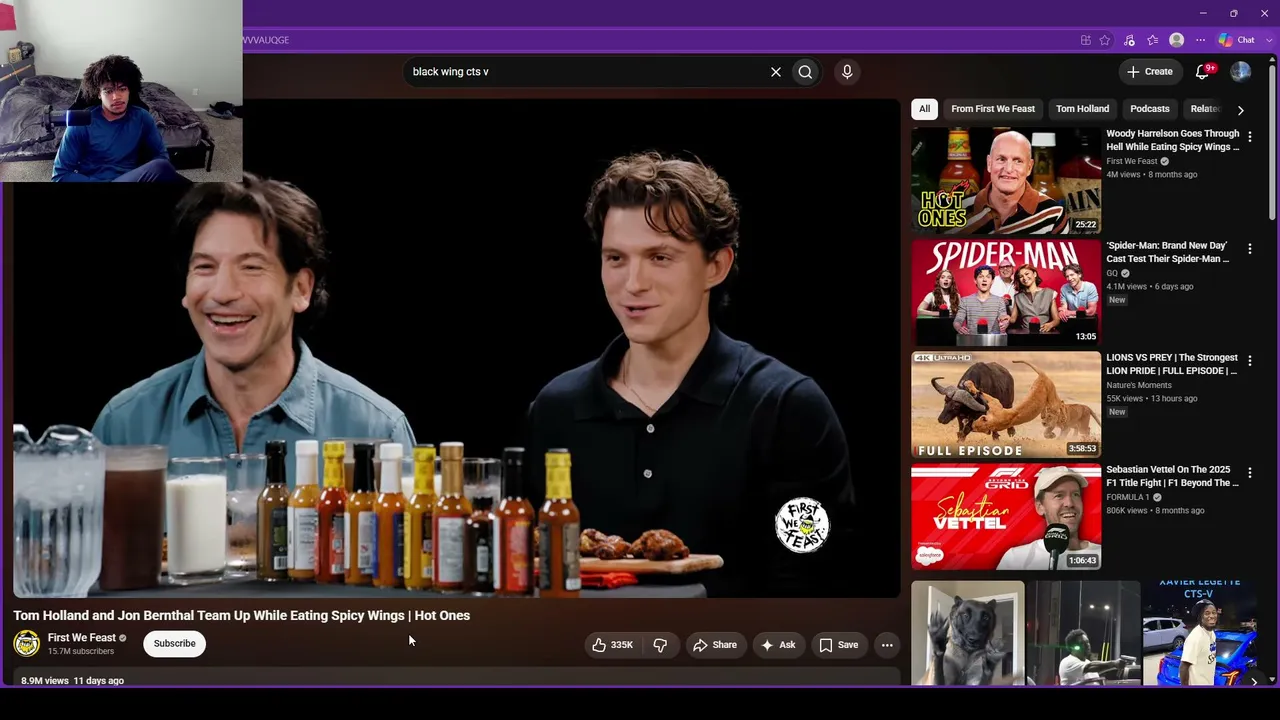Screen dimensions: 1280x720
Task: Open the Sebastian Vettel video thumbnail
Action: pos(1006,516)
